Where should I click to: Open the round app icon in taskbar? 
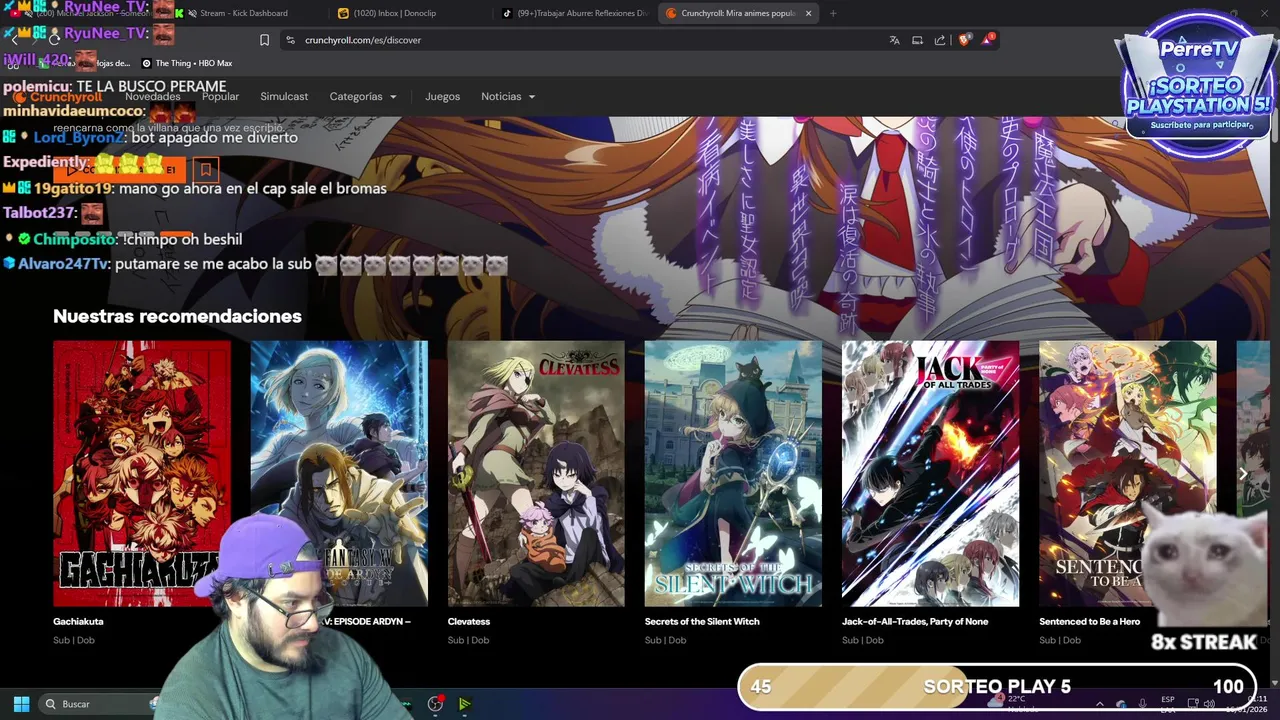point(435,704)
